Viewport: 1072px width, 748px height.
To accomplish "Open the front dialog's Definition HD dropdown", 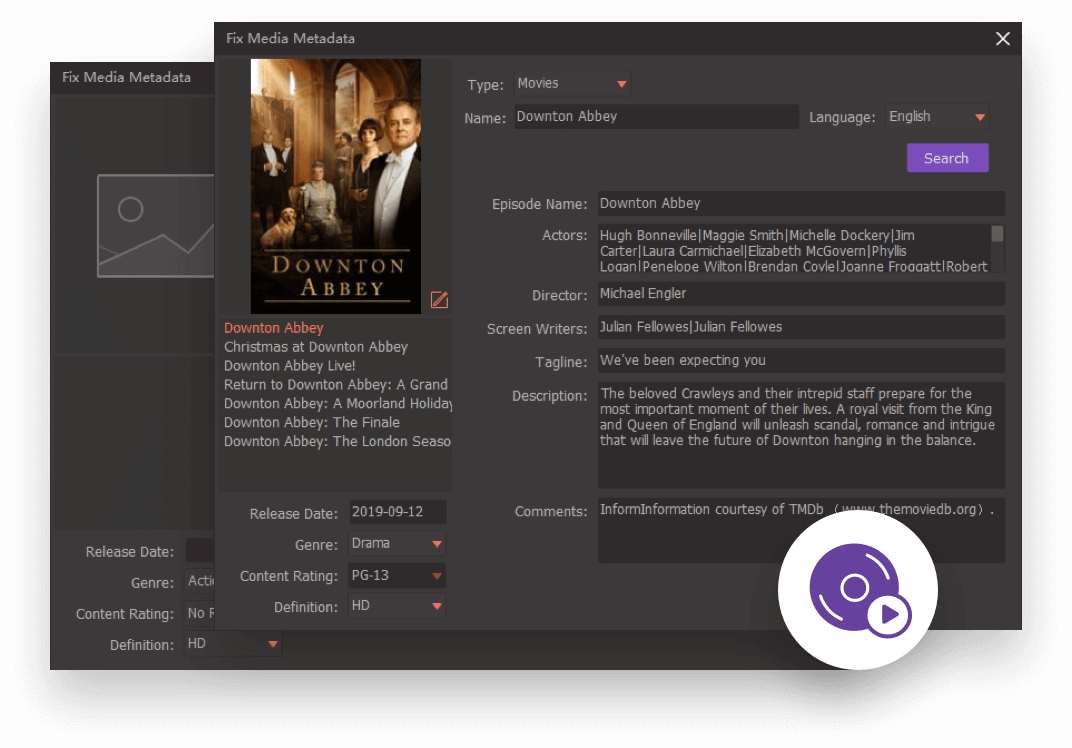I will pyautogui.click(x=397, y=606).
